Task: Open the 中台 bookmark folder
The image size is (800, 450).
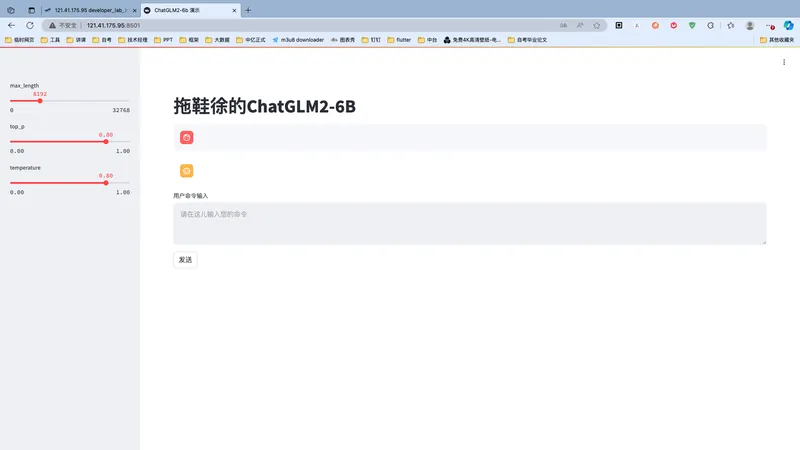Action: (427, 40)
